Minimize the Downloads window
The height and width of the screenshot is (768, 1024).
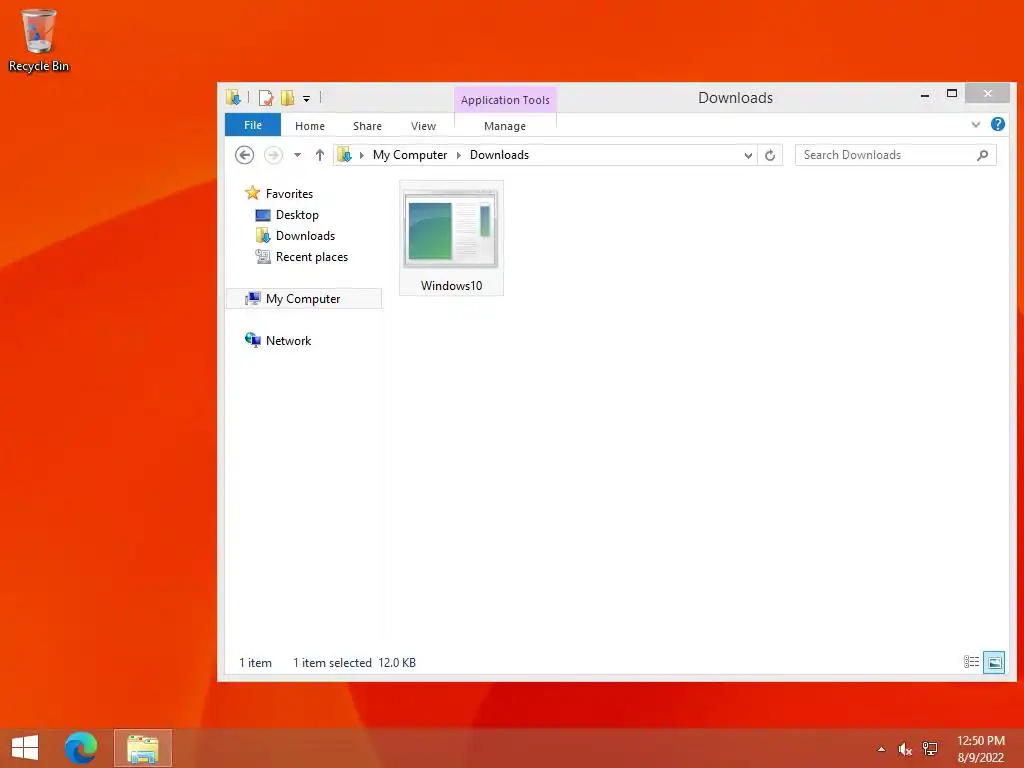[x=925, y=95]
